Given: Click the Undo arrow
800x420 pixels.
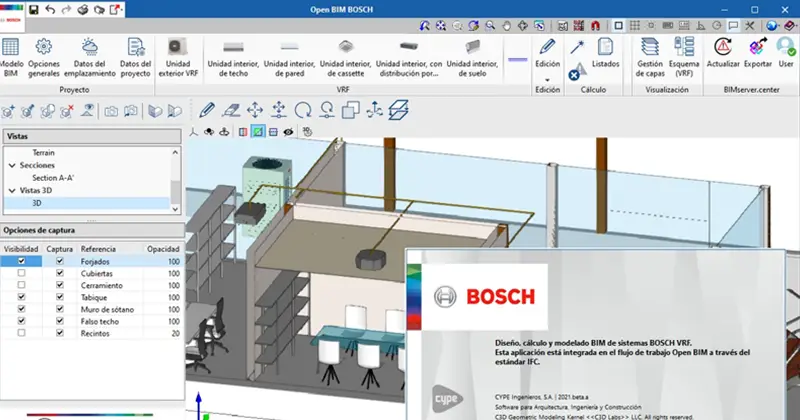Looking at the screenshot, I should pos(50,9).
